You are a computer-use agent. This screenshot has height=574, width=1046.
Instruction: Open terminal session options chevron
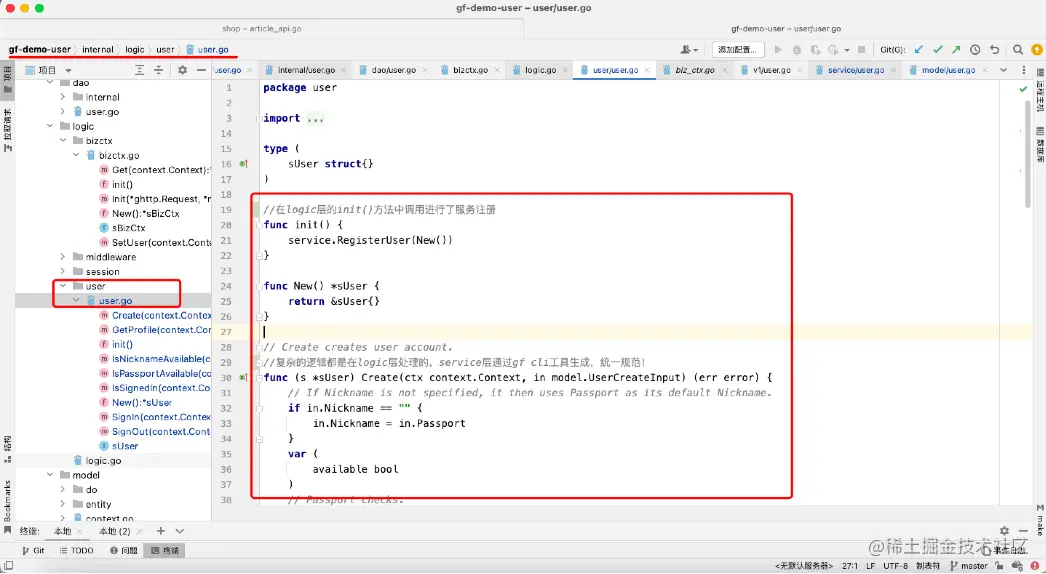(x=179, y=531)
